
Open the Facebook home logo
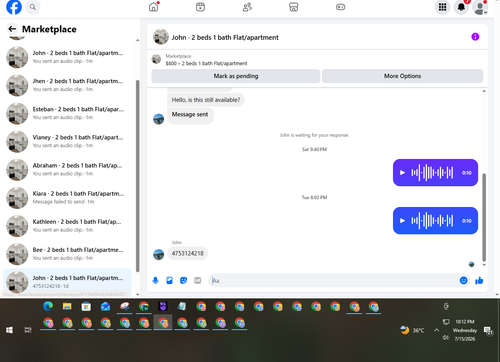point(14,7)
